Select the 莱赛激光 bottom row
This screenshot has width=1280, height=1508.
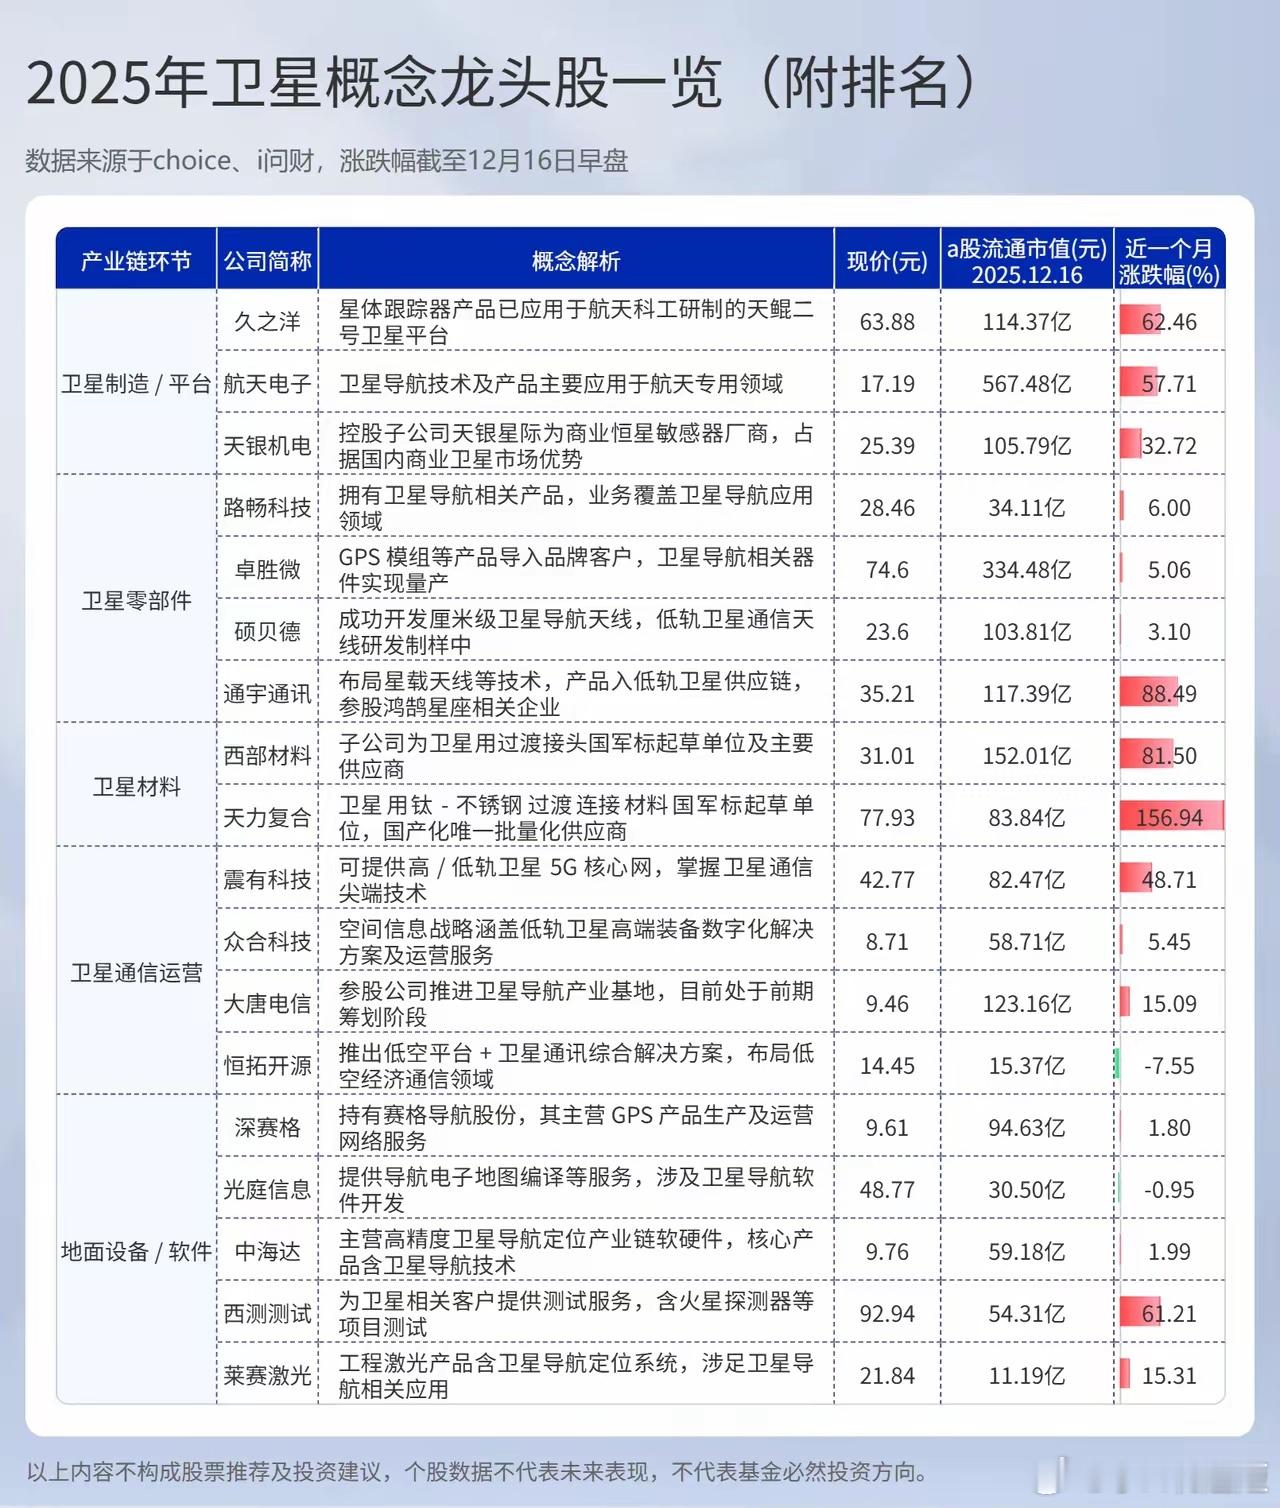tap(267, 1374)
